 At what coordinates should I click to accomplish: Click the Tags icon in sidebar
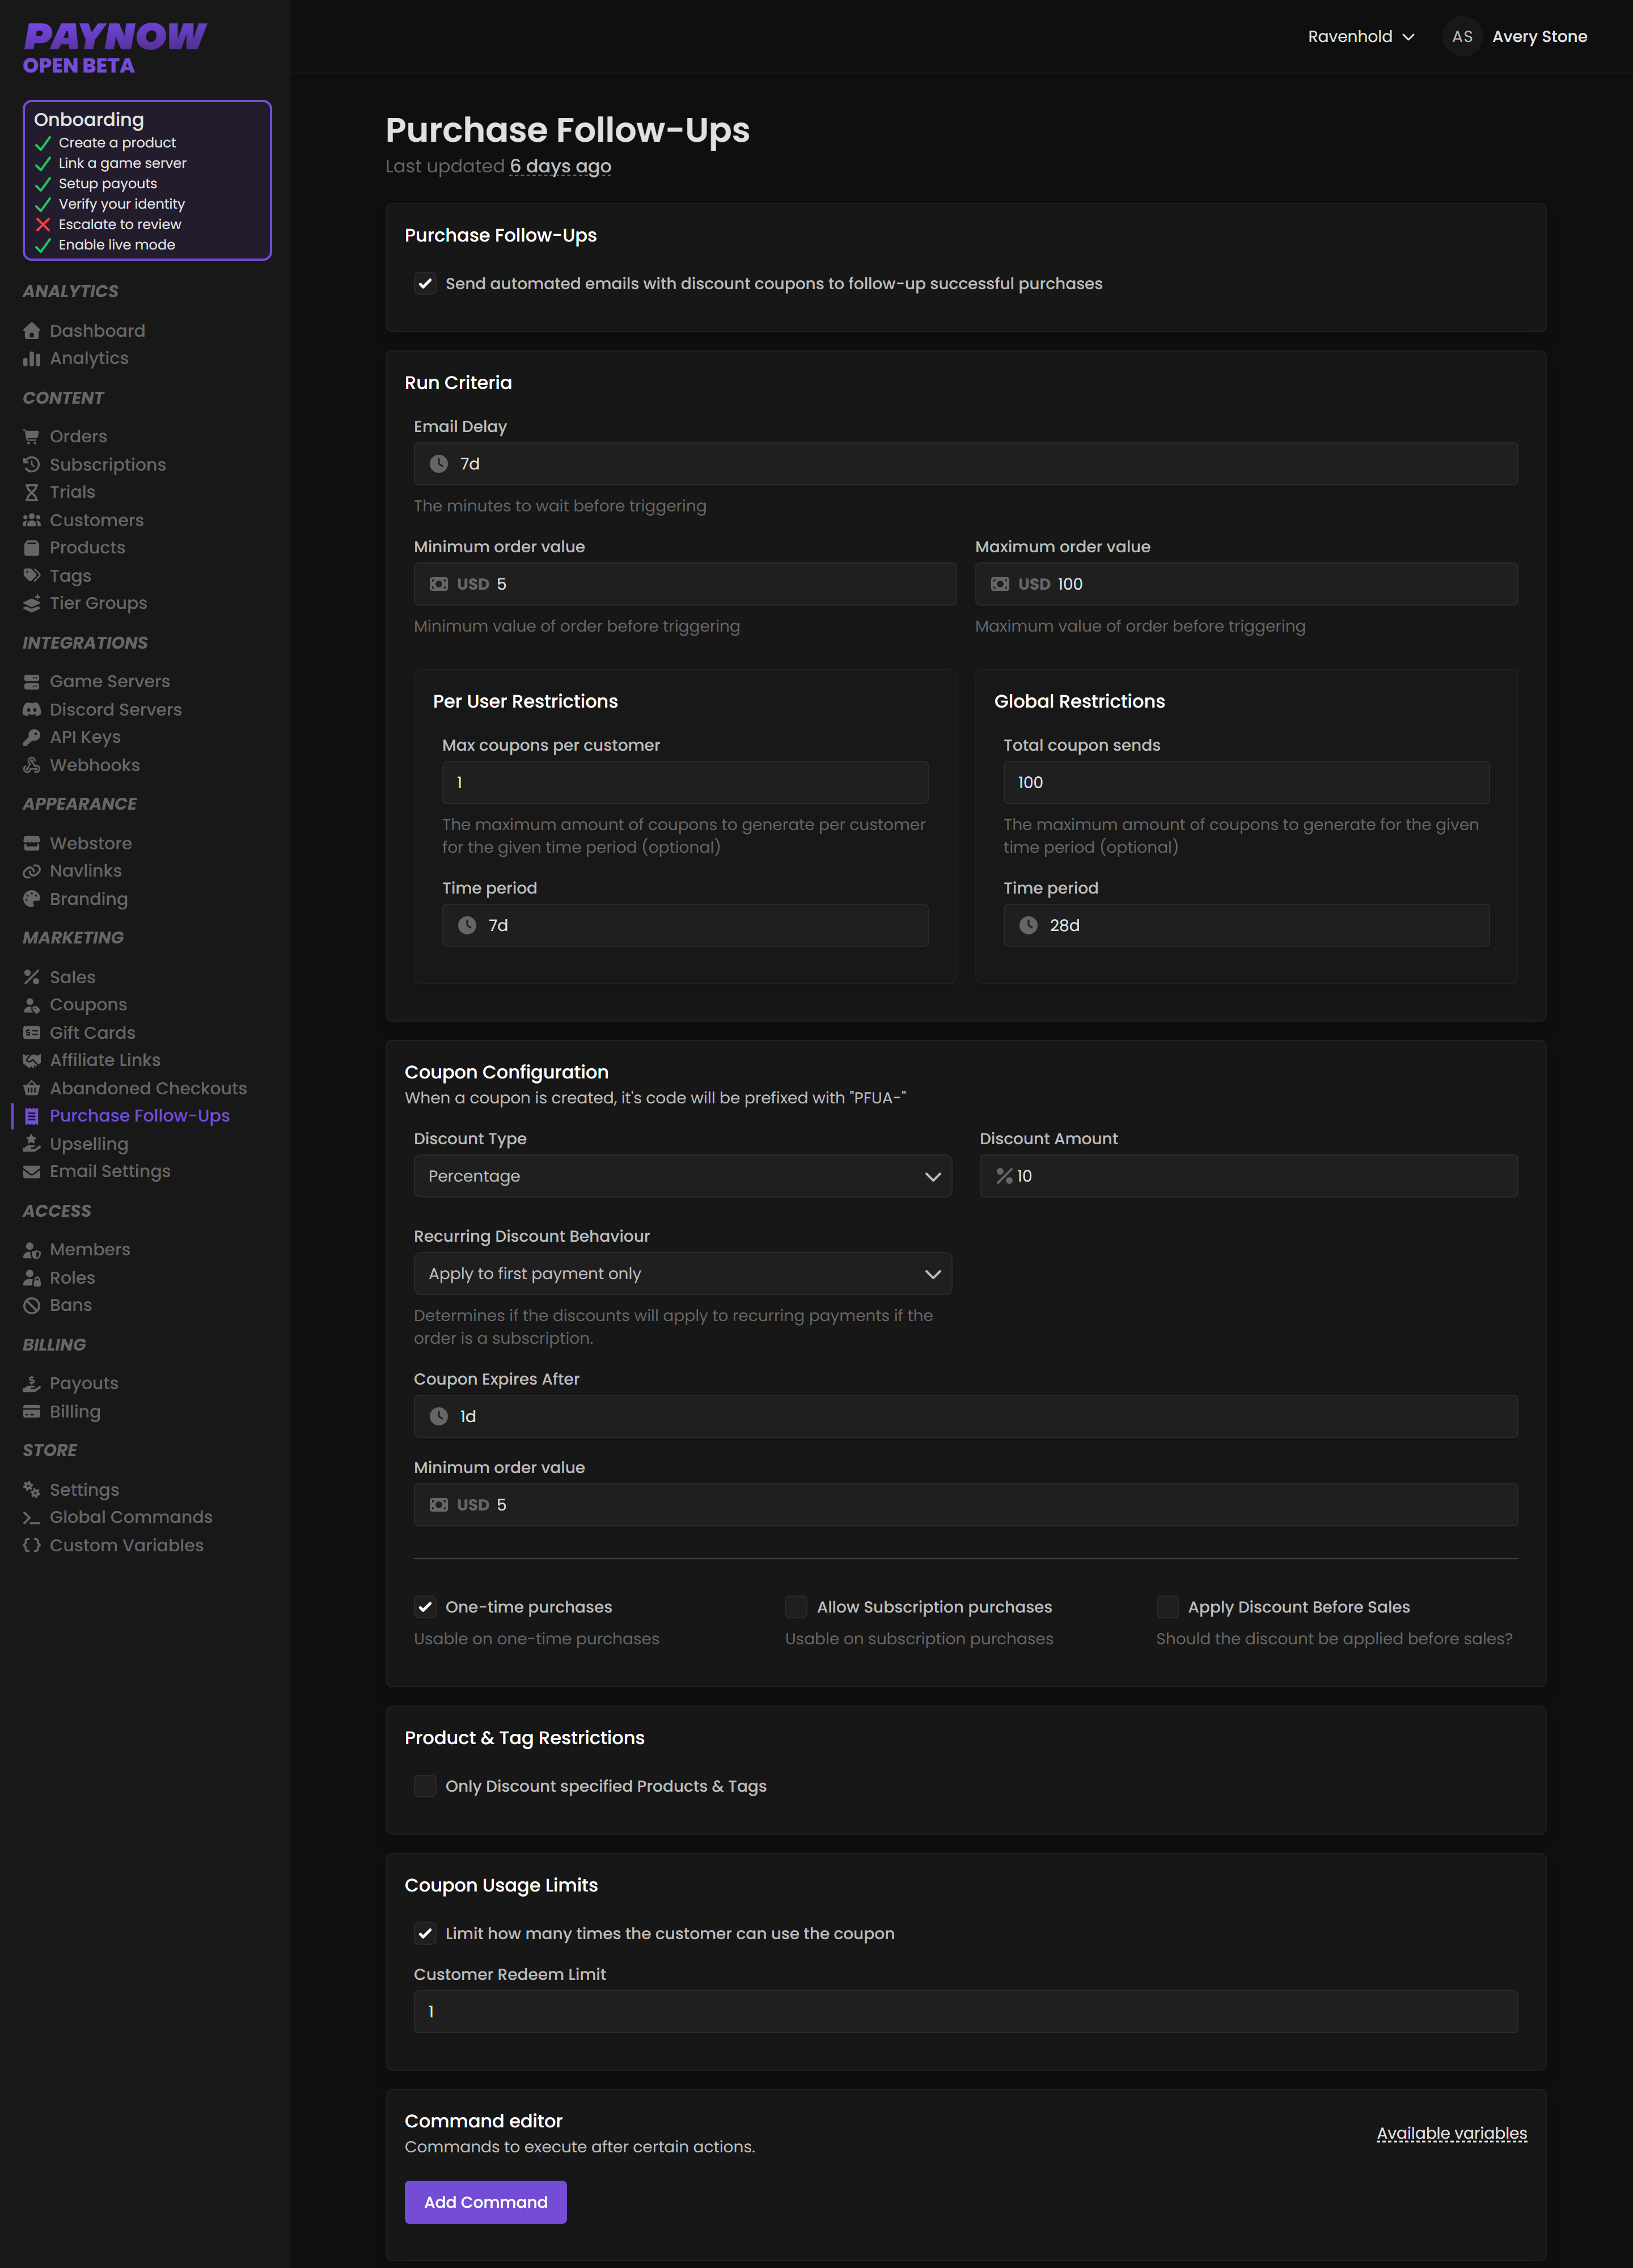click(x=32, y=576)
